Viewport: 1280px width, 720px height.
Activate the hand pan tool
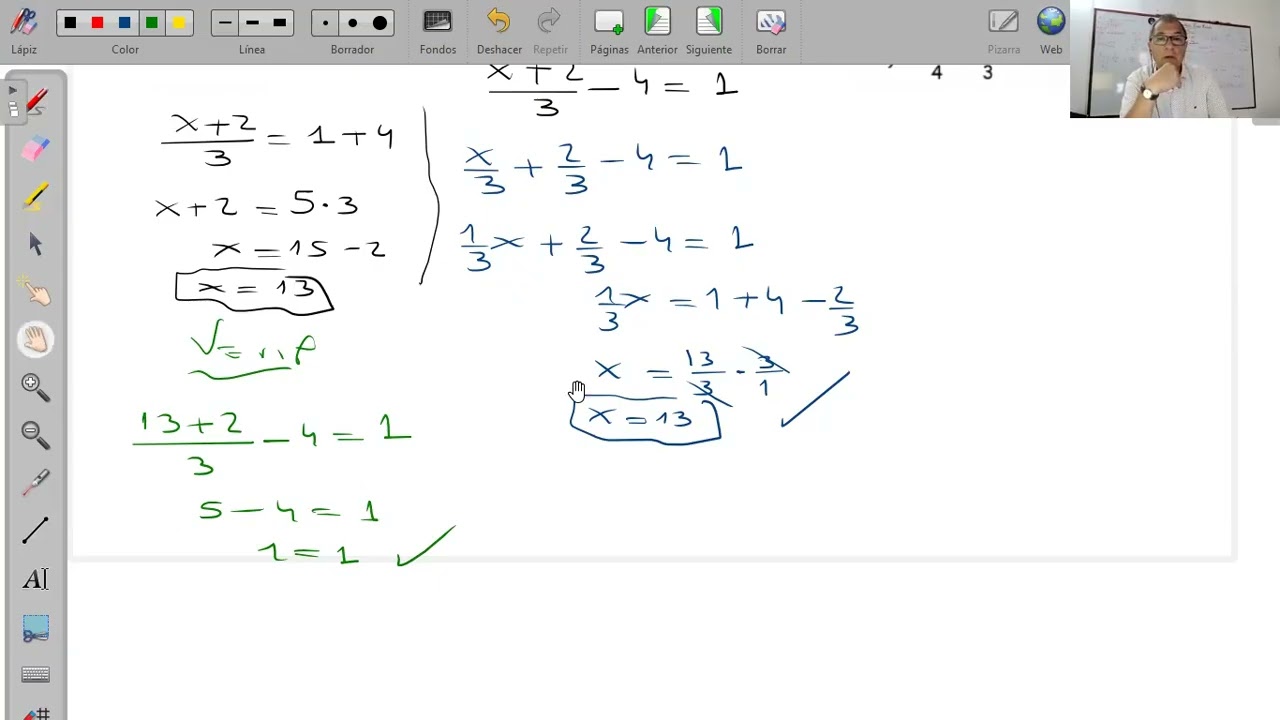(35, 339)
